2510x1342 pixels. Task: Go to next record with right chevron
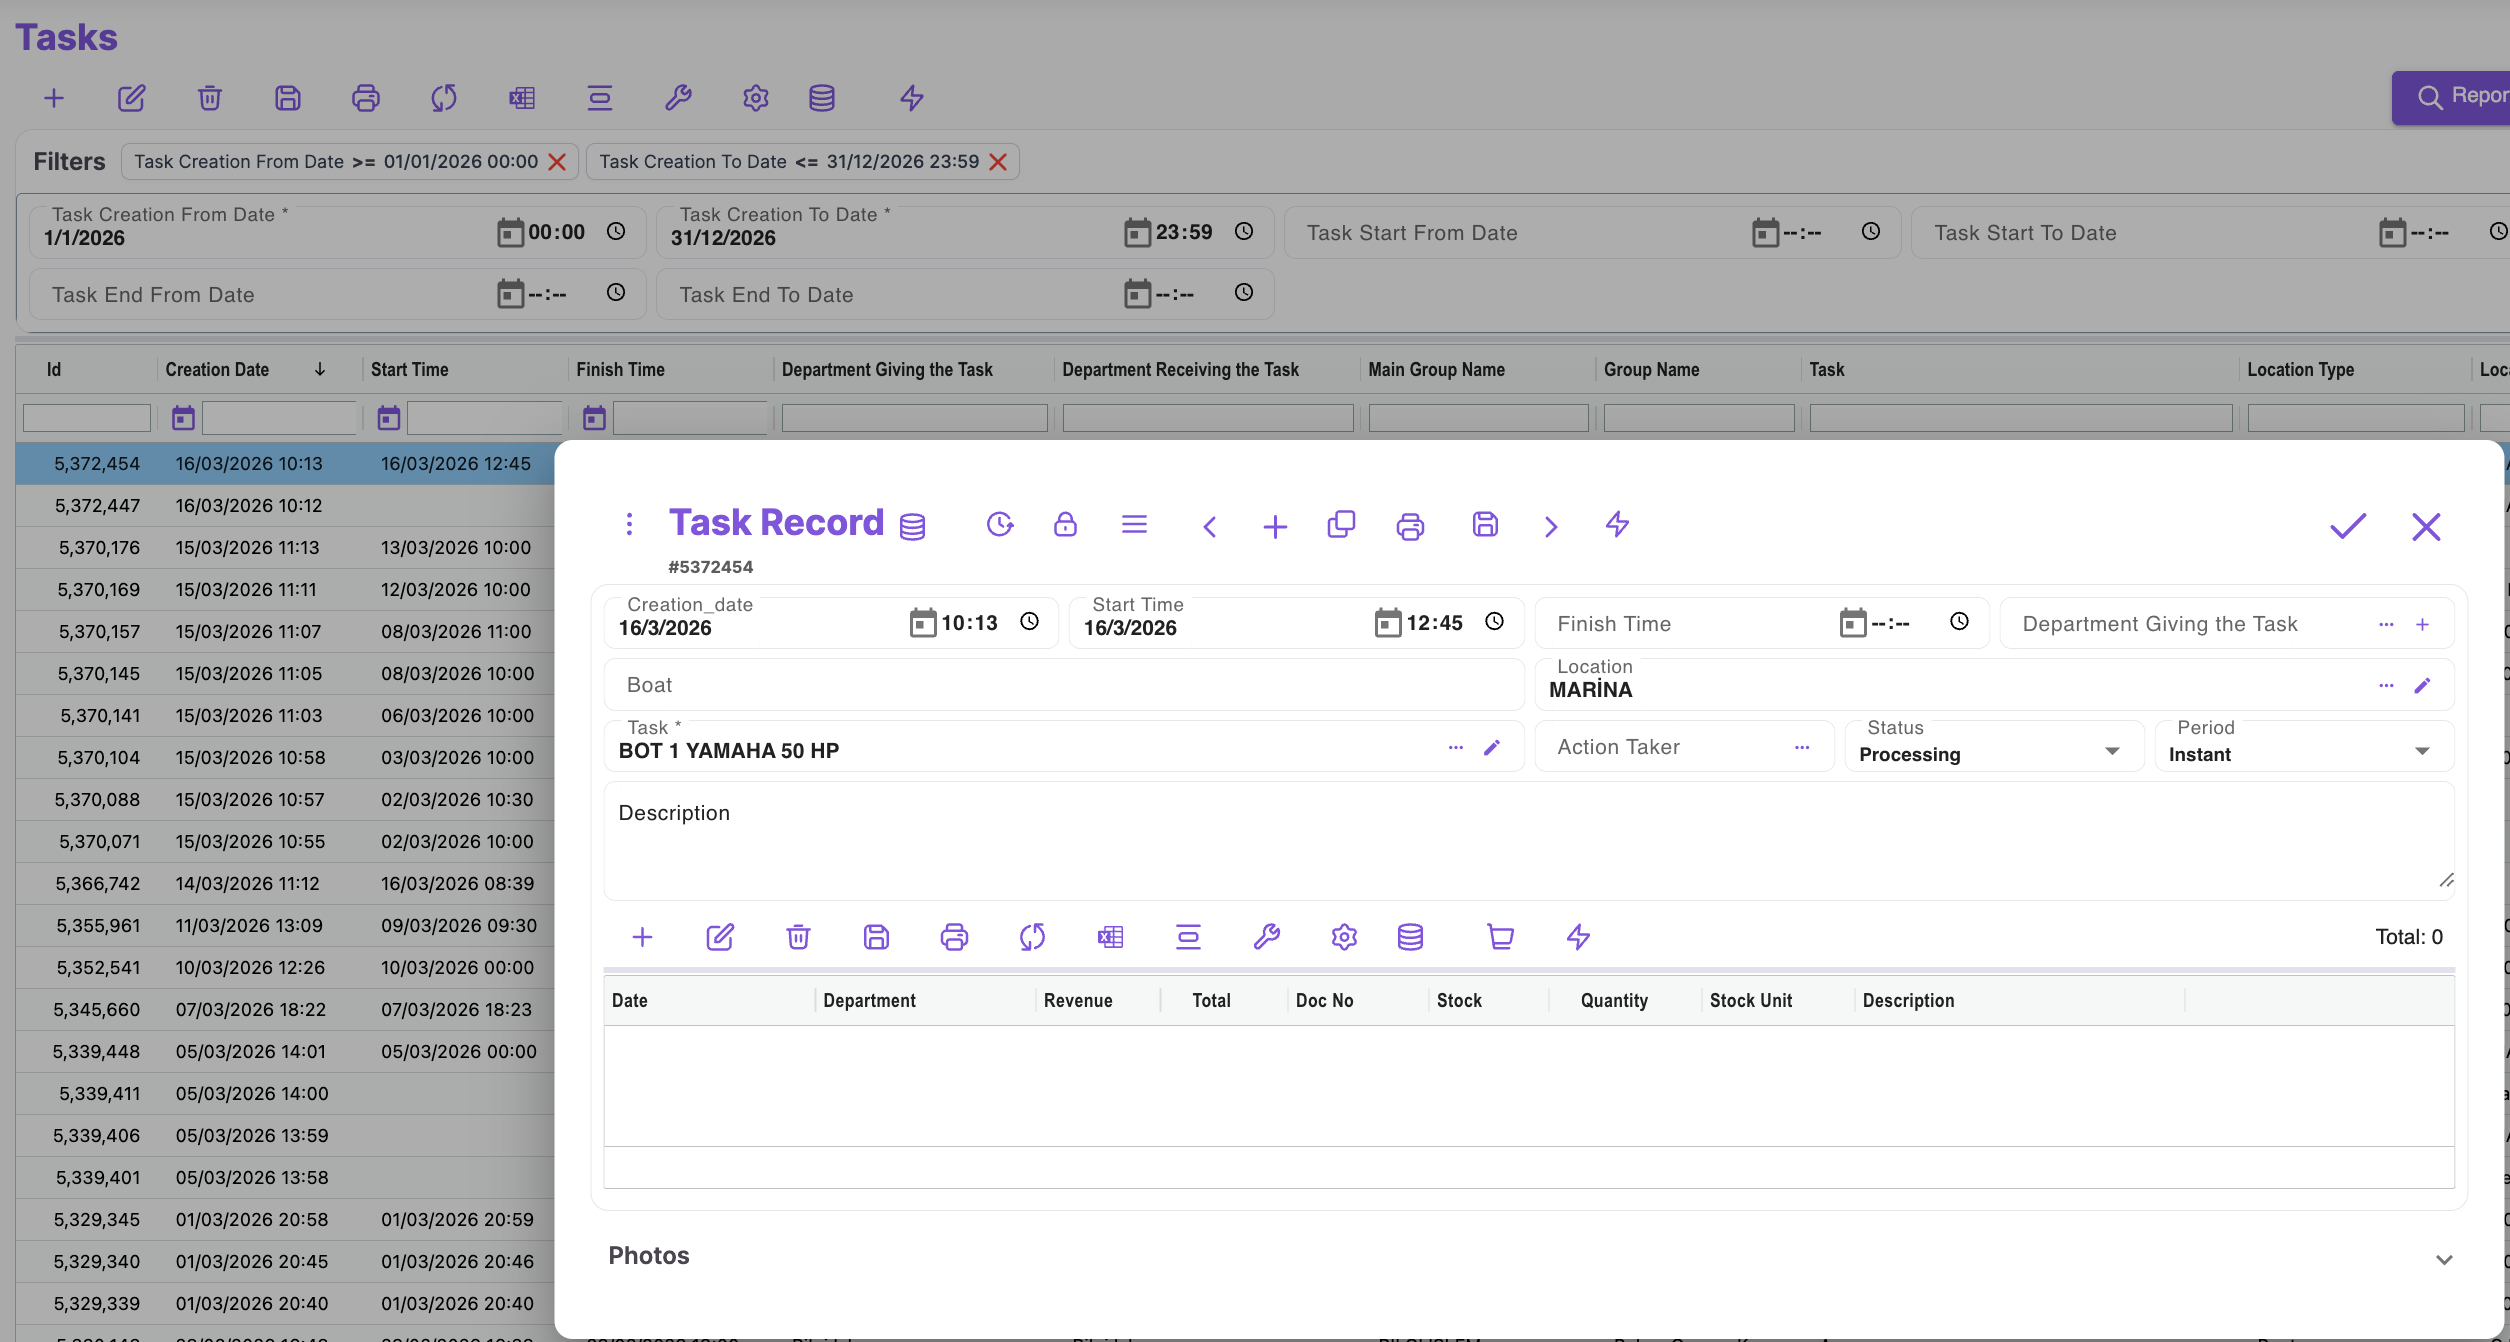[1550, 527]
